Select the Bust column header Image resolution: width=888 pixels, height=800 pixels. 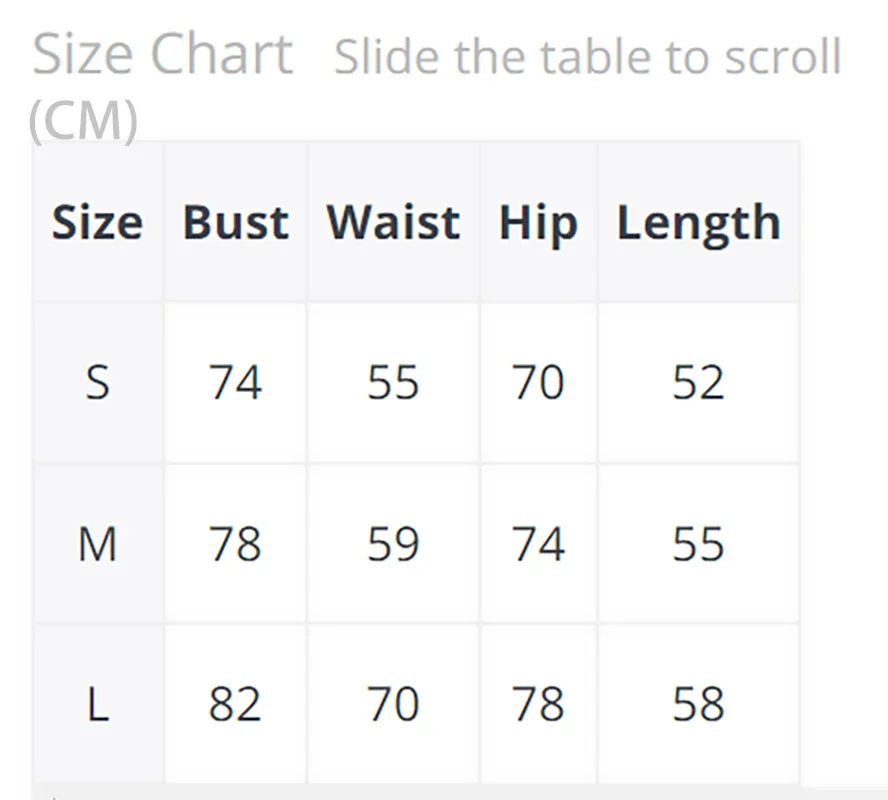point(235,222)
